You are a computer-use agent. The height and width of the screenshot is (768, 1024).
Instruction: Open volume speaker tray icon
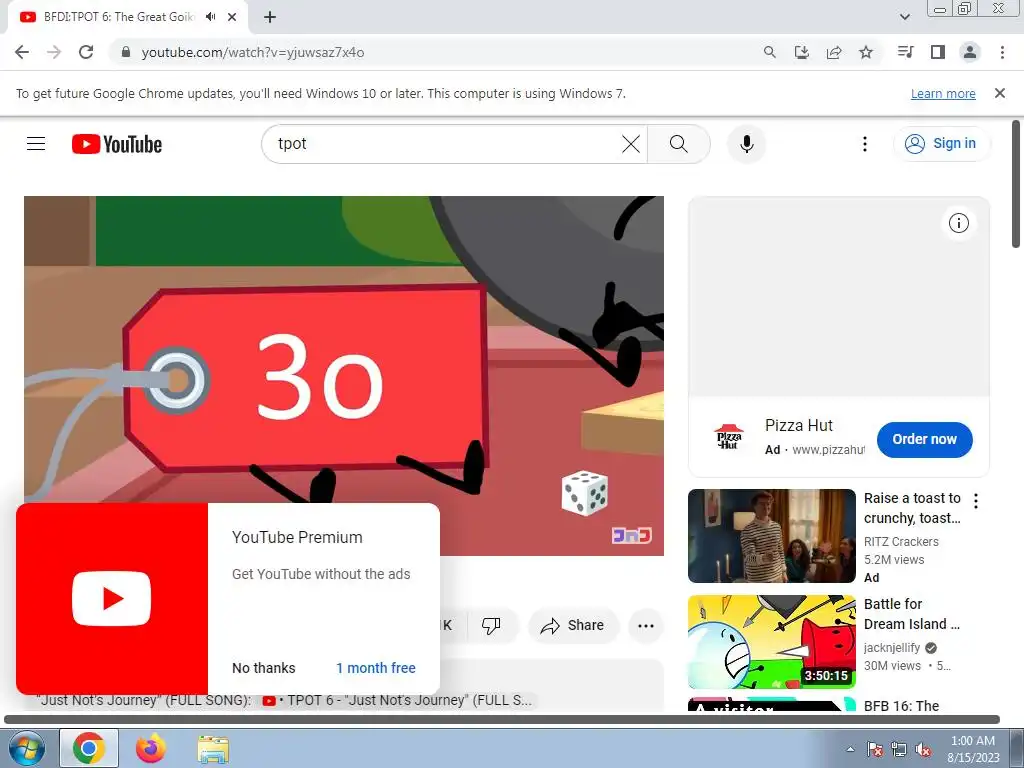[x=923, y=749]
